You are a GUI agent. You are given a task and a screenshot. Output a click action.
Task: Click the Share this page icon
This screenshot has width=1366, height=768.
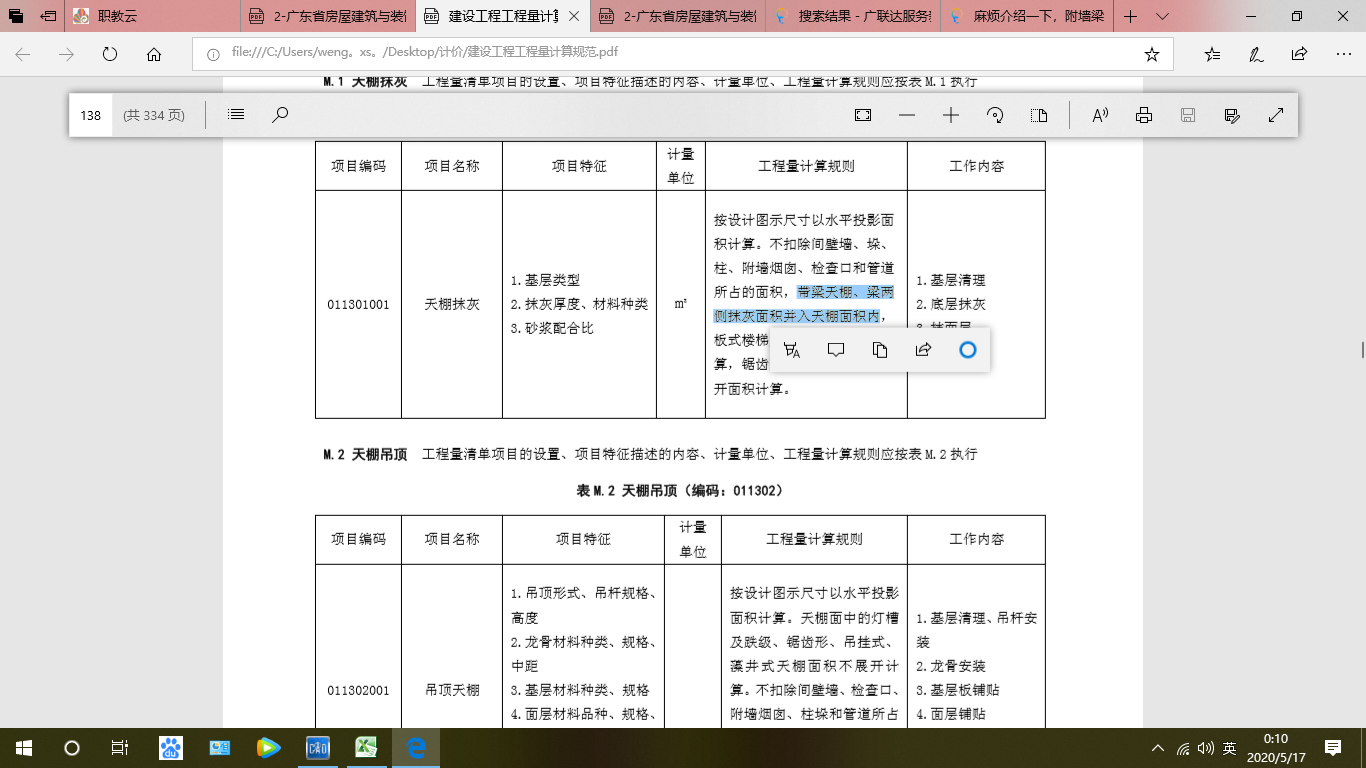pyautogui.click(x=1299, y=55)
